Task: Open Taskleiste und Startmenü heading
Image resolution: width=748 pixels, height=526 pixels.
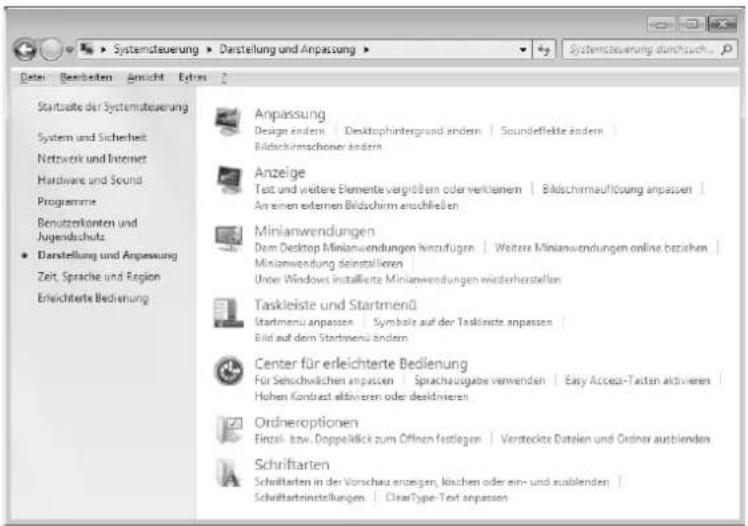Action: 335,305
